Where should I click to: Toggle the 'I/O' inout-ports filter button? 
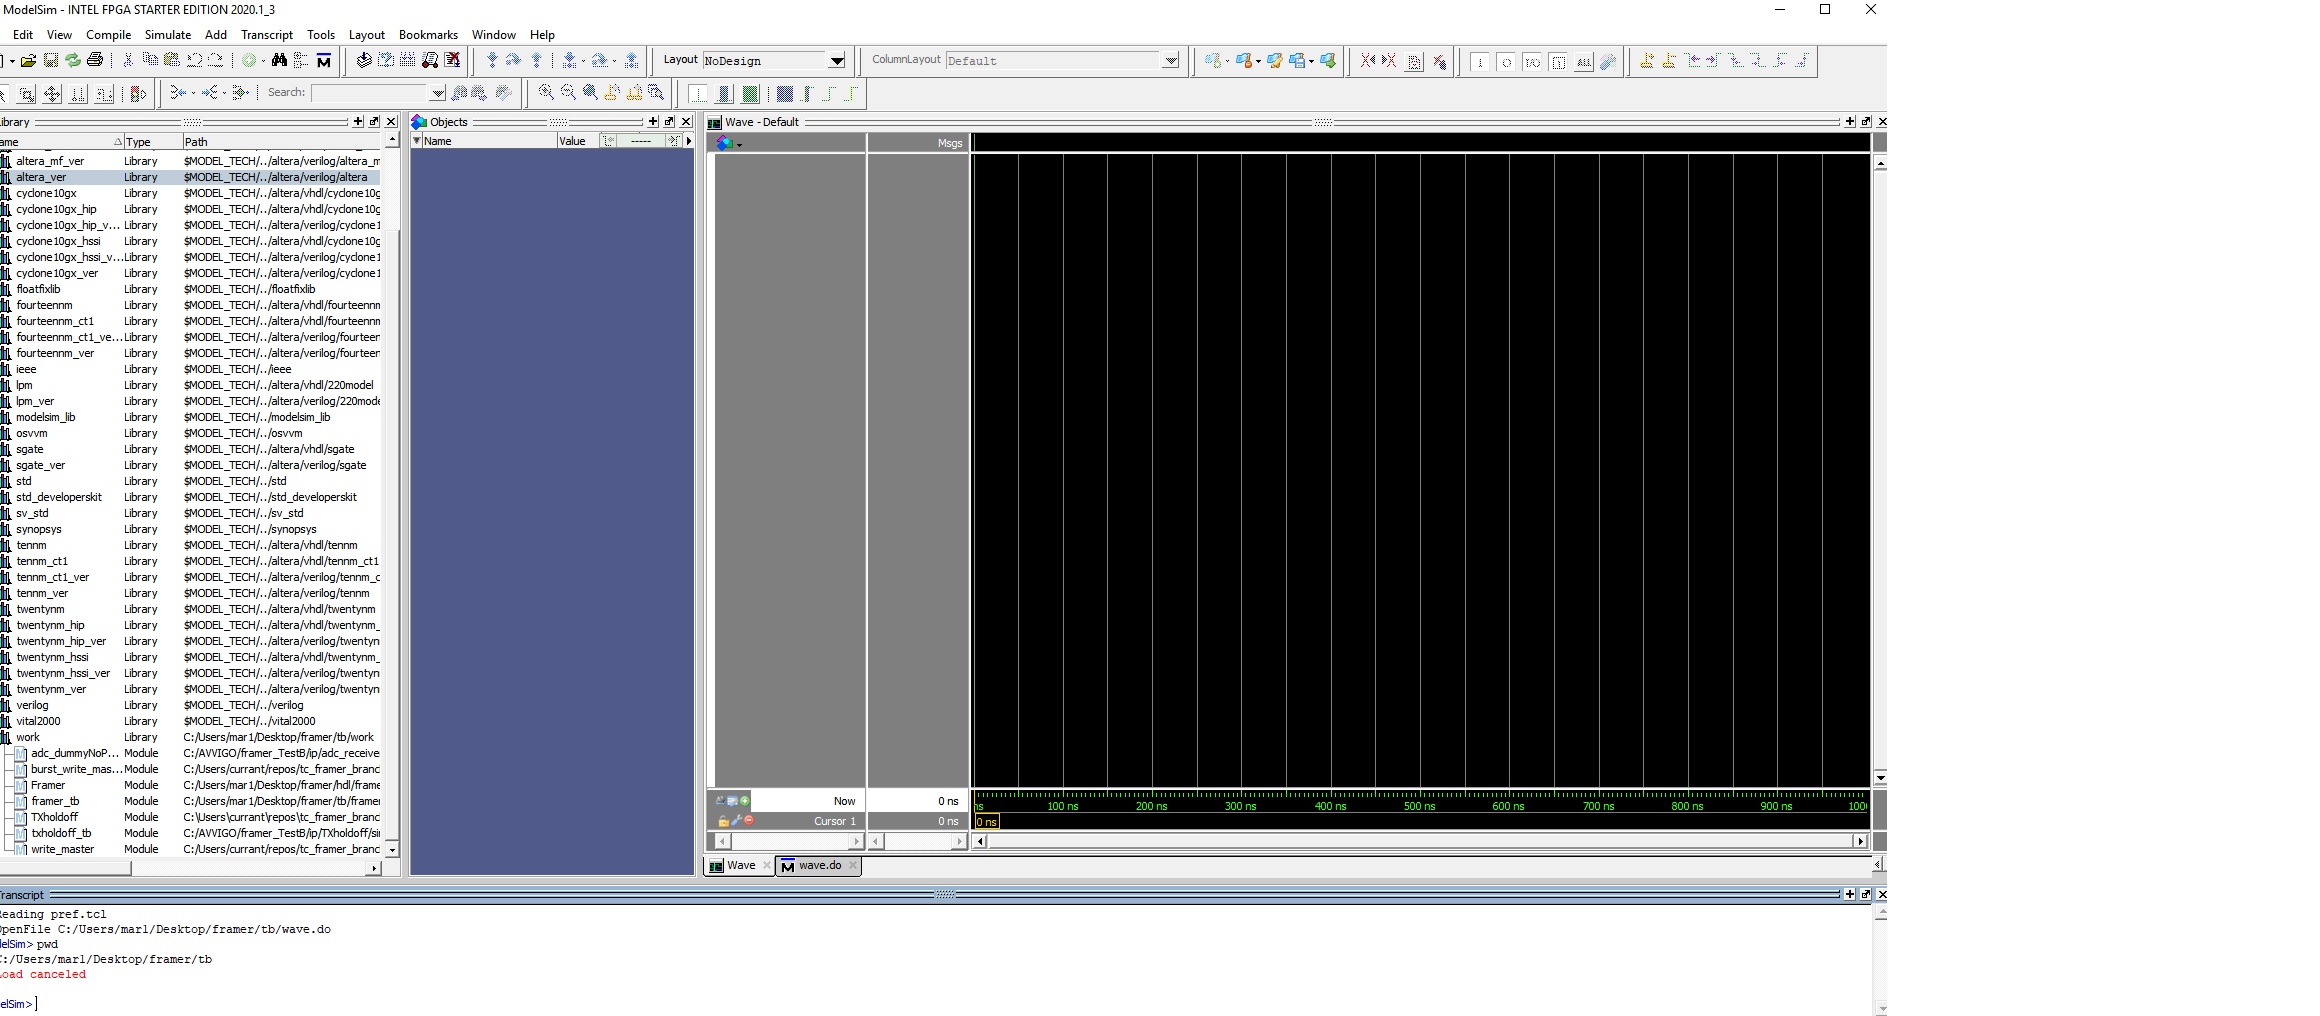pyautogui.click(x=1532, y=62)
